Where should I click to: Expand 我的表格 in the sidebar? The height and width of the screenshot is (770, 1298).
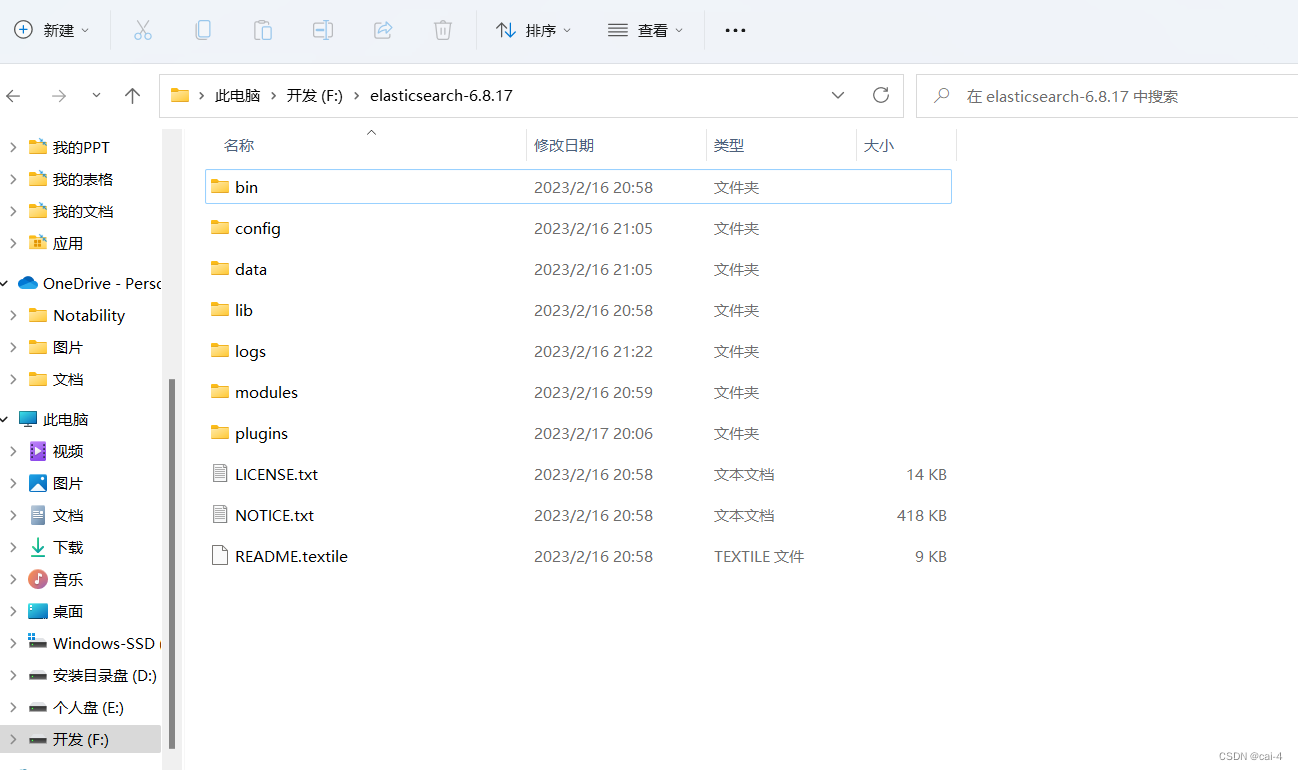tap(13, 179)
